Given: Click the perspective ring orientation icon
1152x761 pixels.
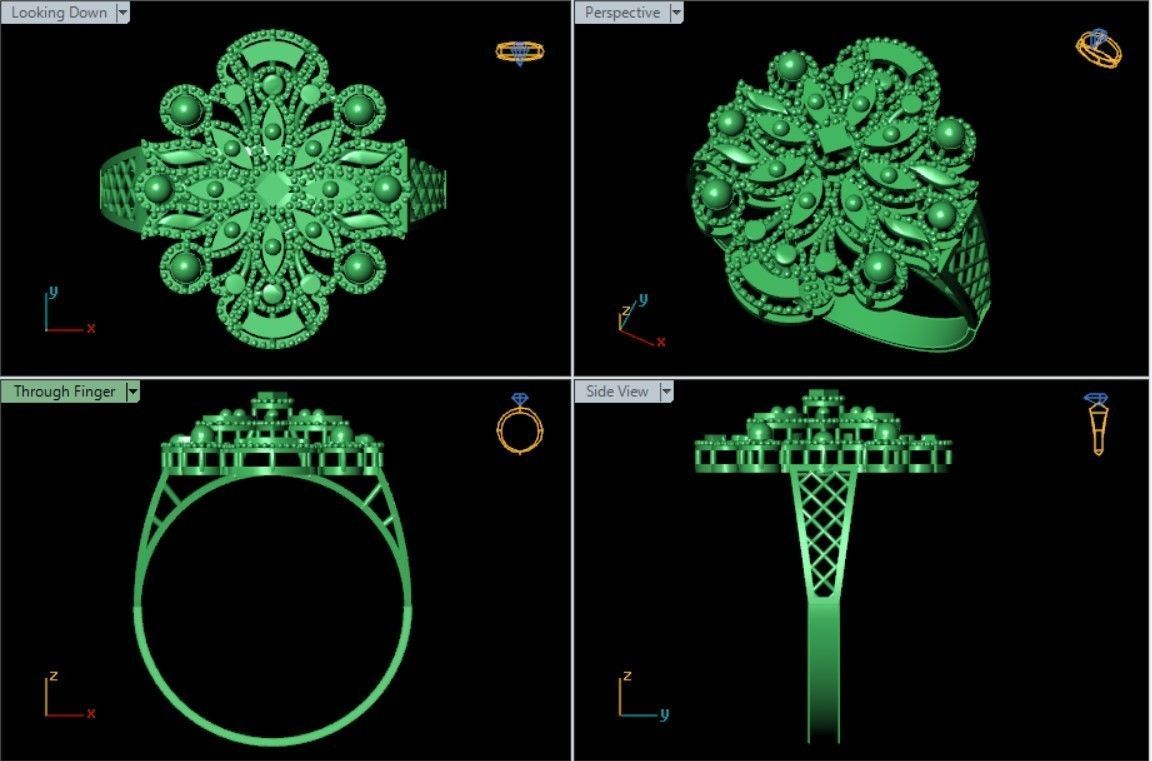Looking at the screenshot, I should point(1099,48).
